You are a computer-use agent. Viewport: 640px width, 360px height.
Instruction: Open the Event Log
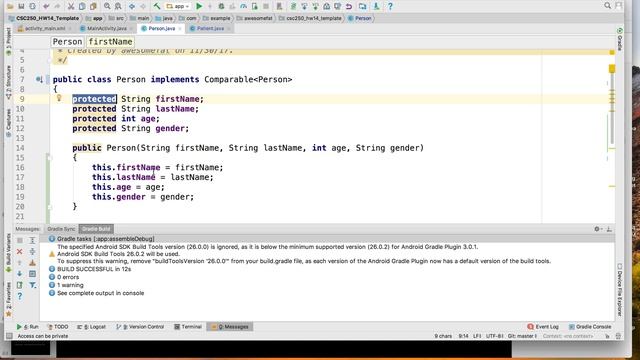pos(543,327)
